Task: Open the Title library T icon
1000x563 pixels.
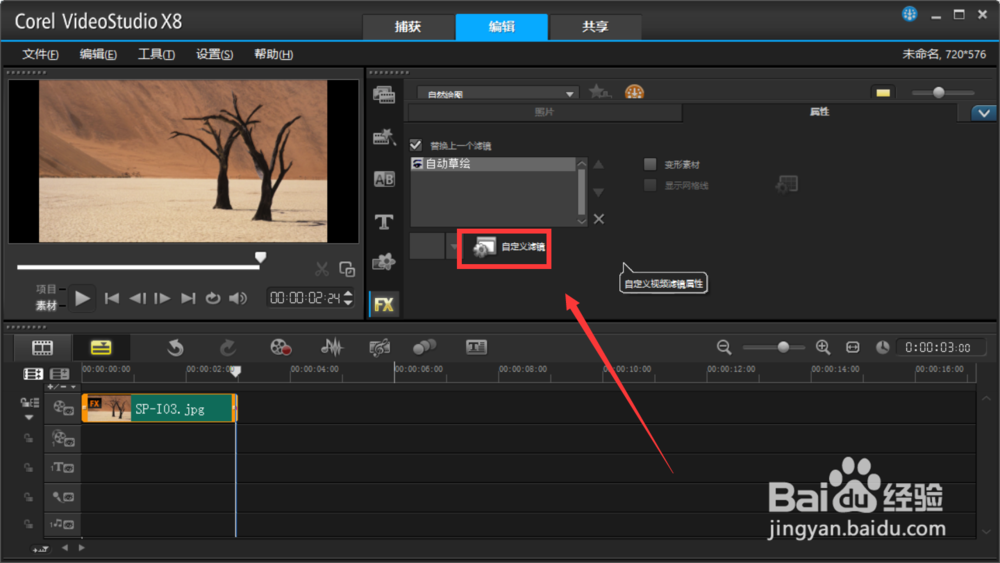Action: [384, 221]
